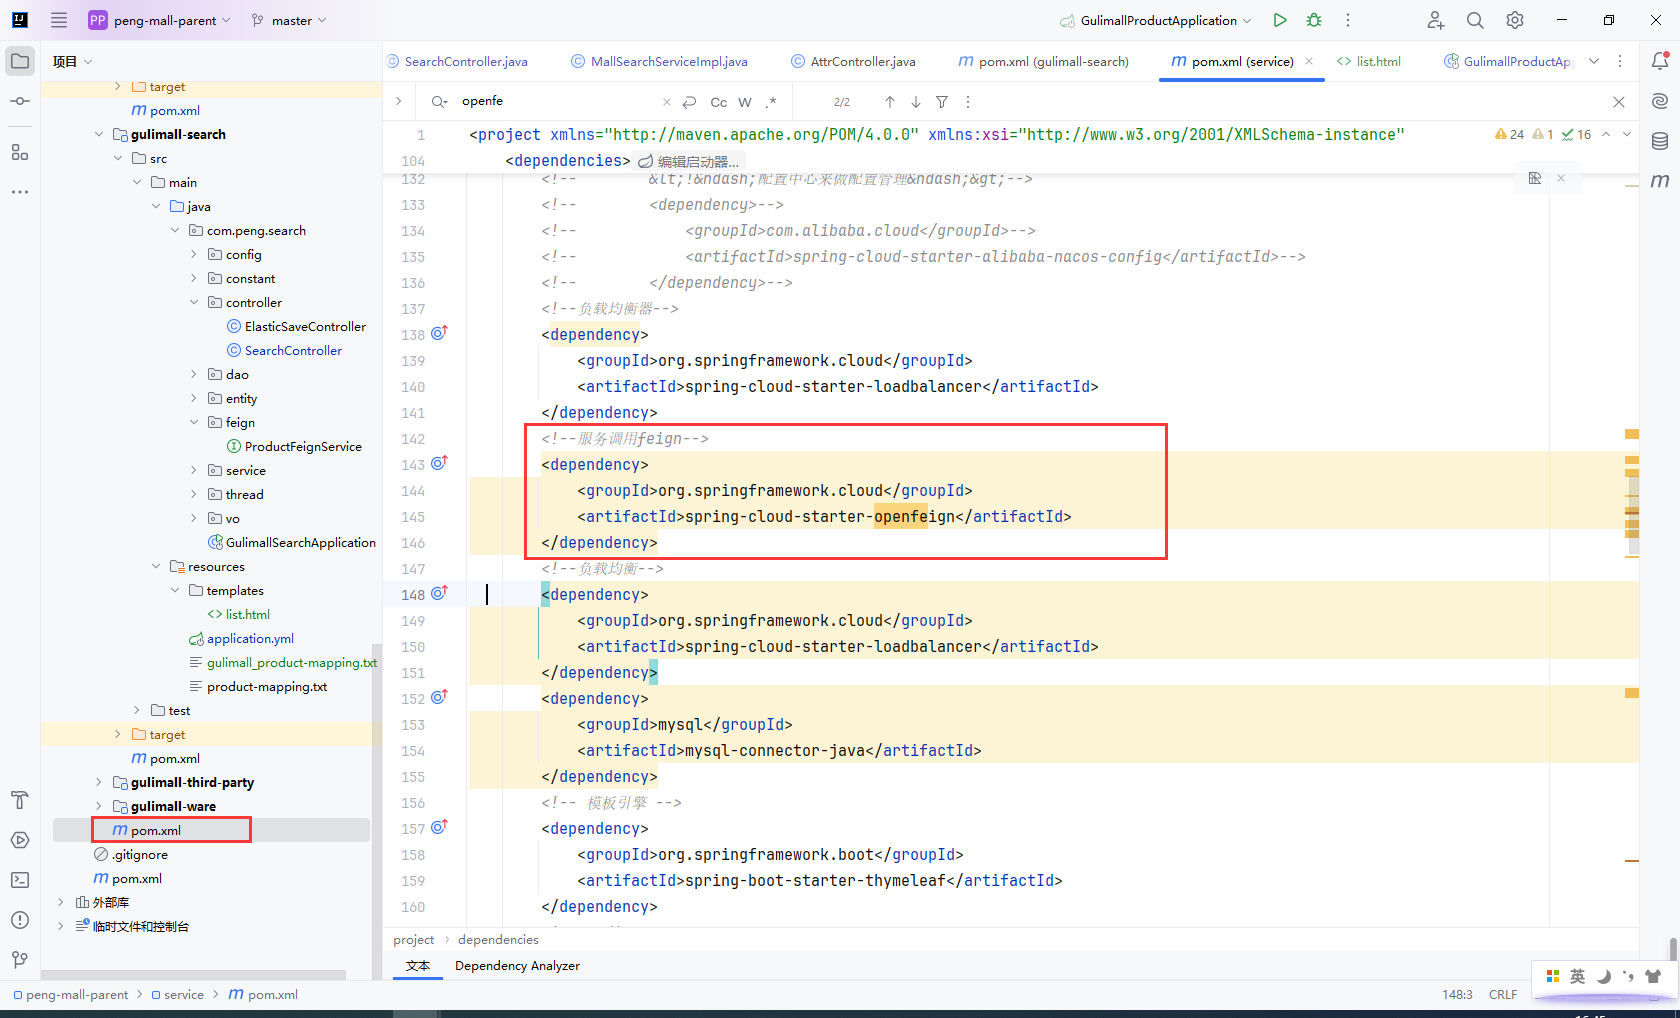1680x1018 pixels.
Task: Clear the search field text
Action: 667,102
